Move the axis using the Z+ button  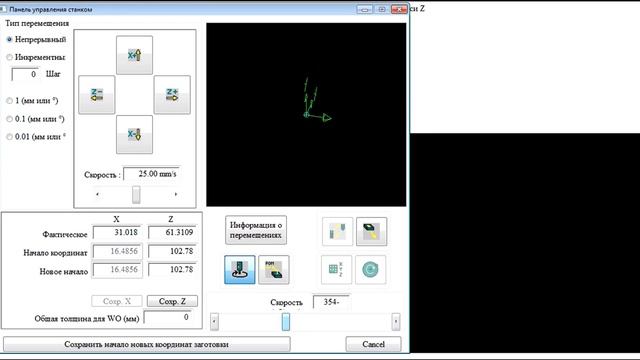[172, 95]
